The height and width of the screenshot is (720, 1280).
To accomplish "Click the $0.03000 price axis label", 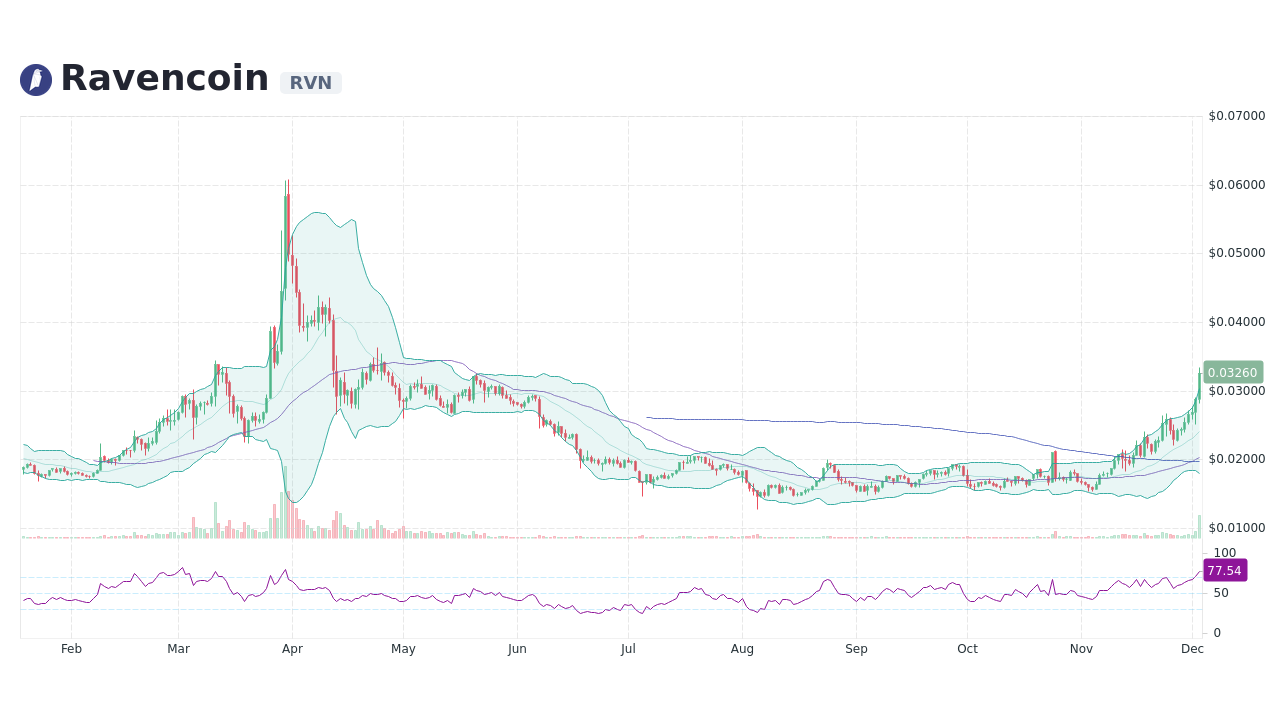I will [1237, 391].
